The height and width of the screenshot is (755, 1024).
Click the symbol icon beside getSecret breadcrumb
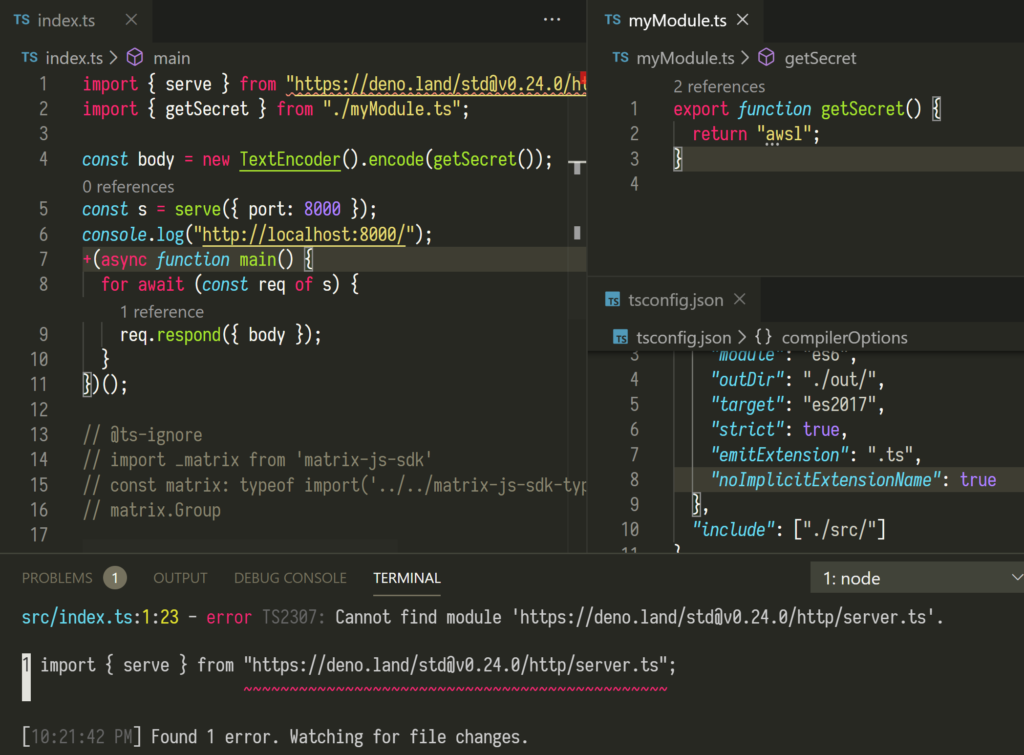point(764,58)
